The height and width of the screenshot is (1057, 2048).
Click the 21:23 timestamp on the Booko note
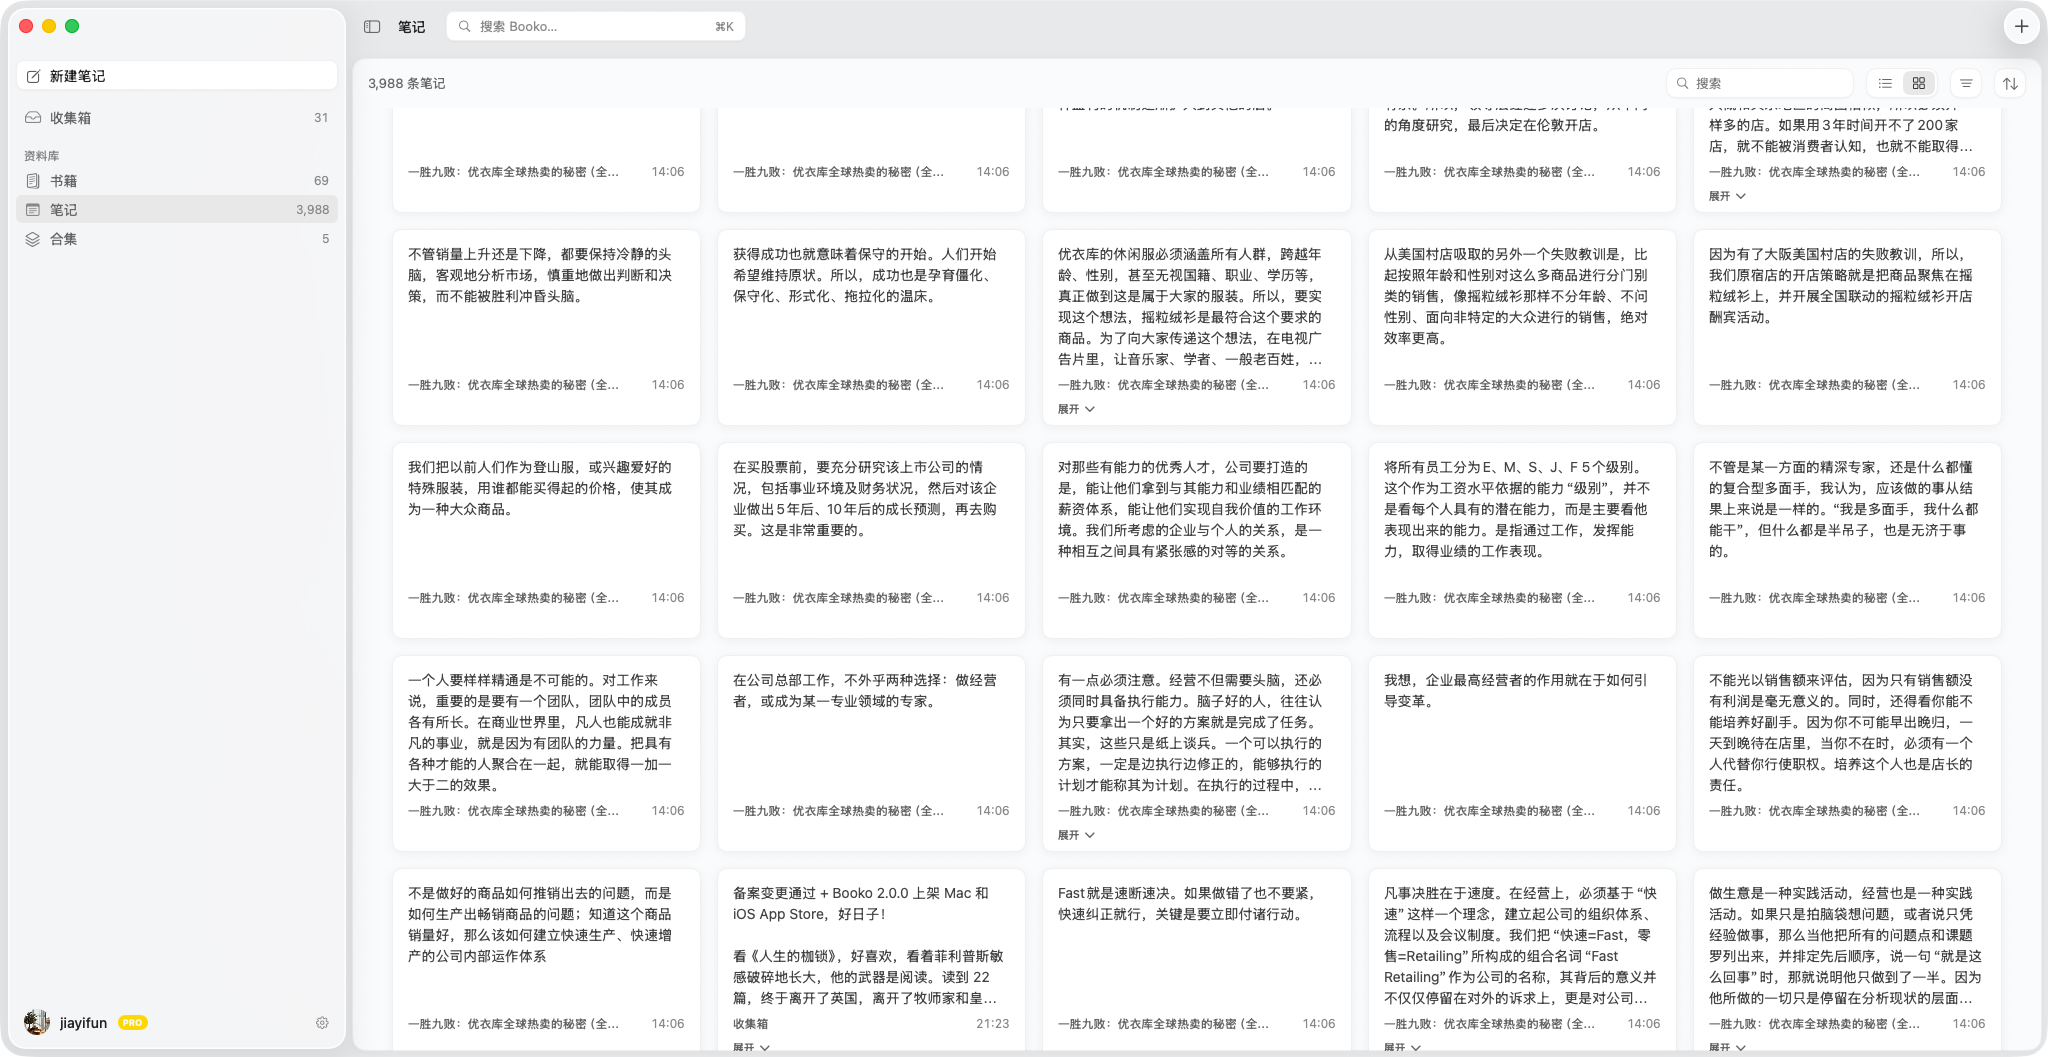coord(992,1024)
